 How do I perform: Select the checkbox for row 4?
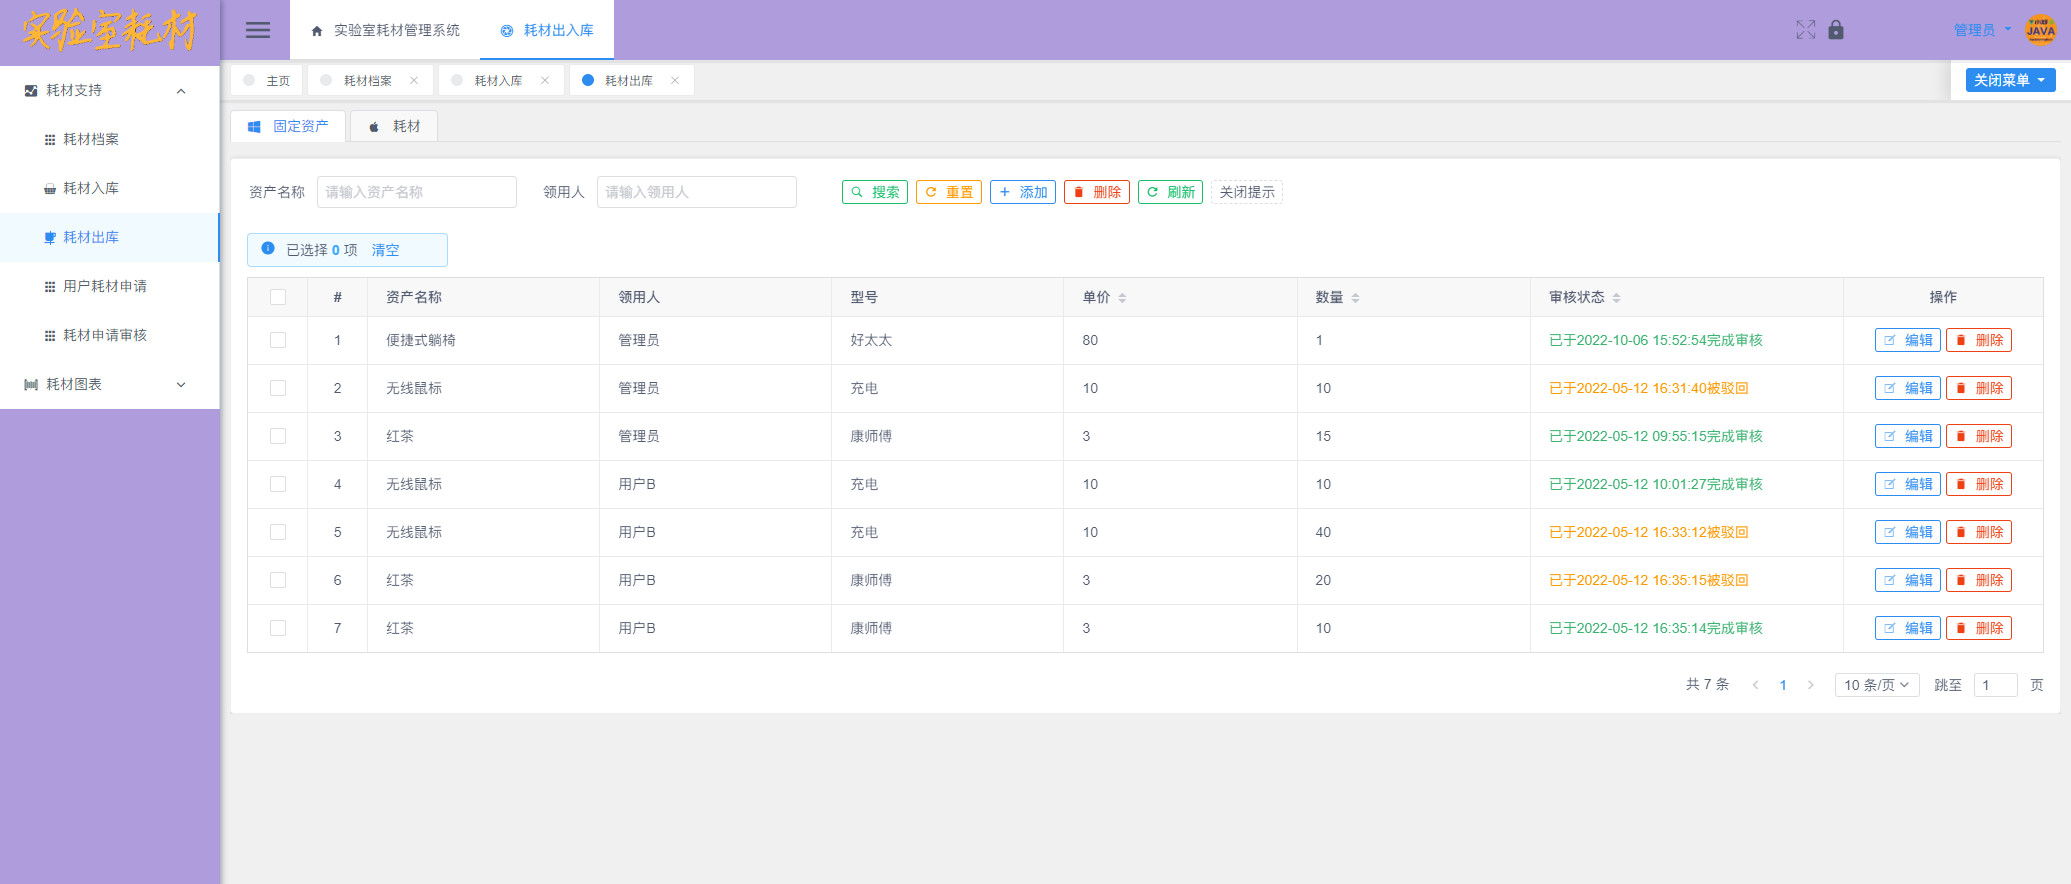tap(278, 484)
